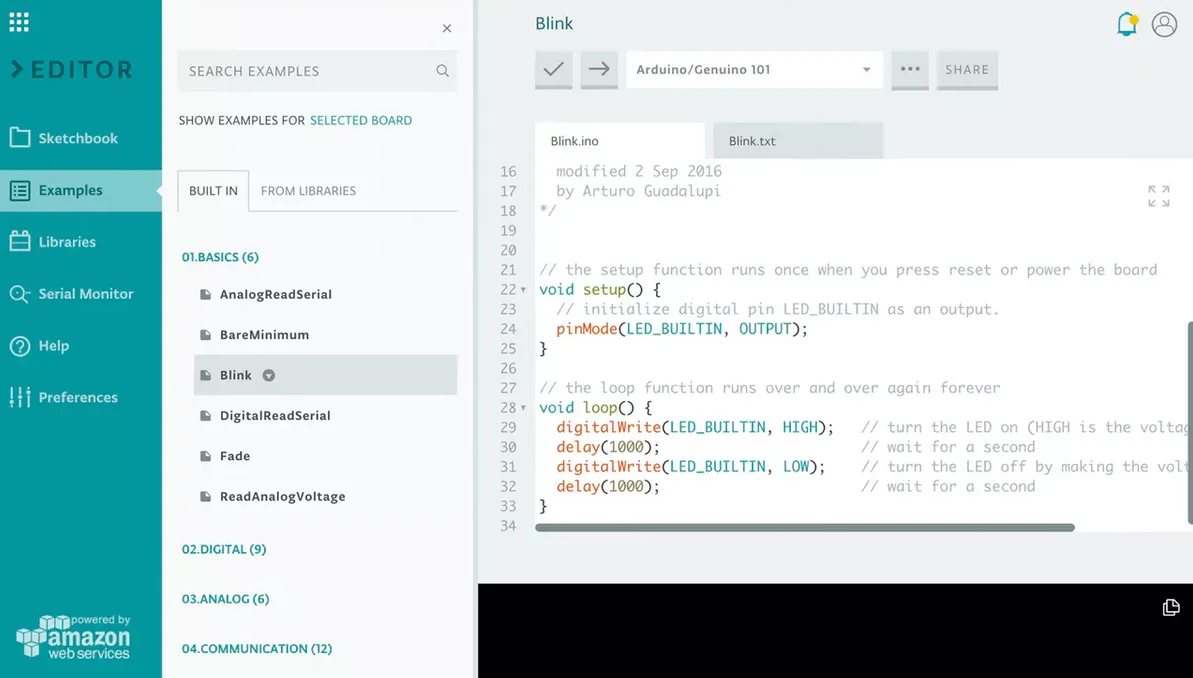Click the SHARE button
1193x678 pixels.
tap(967, 69)
